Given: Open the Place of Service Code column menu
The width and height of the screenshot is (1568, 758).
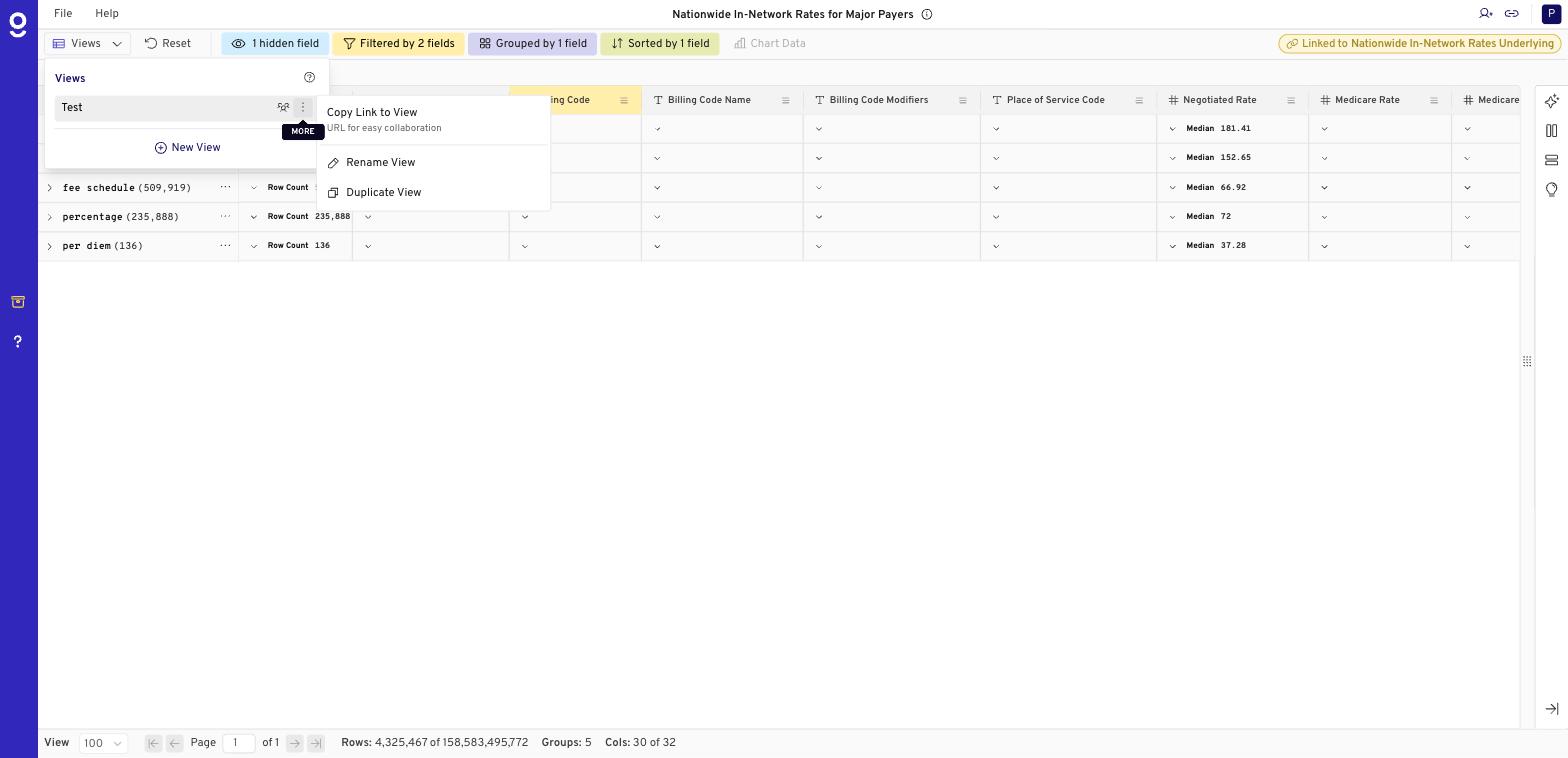Looking at the screenshot, I should (1138, 100).
